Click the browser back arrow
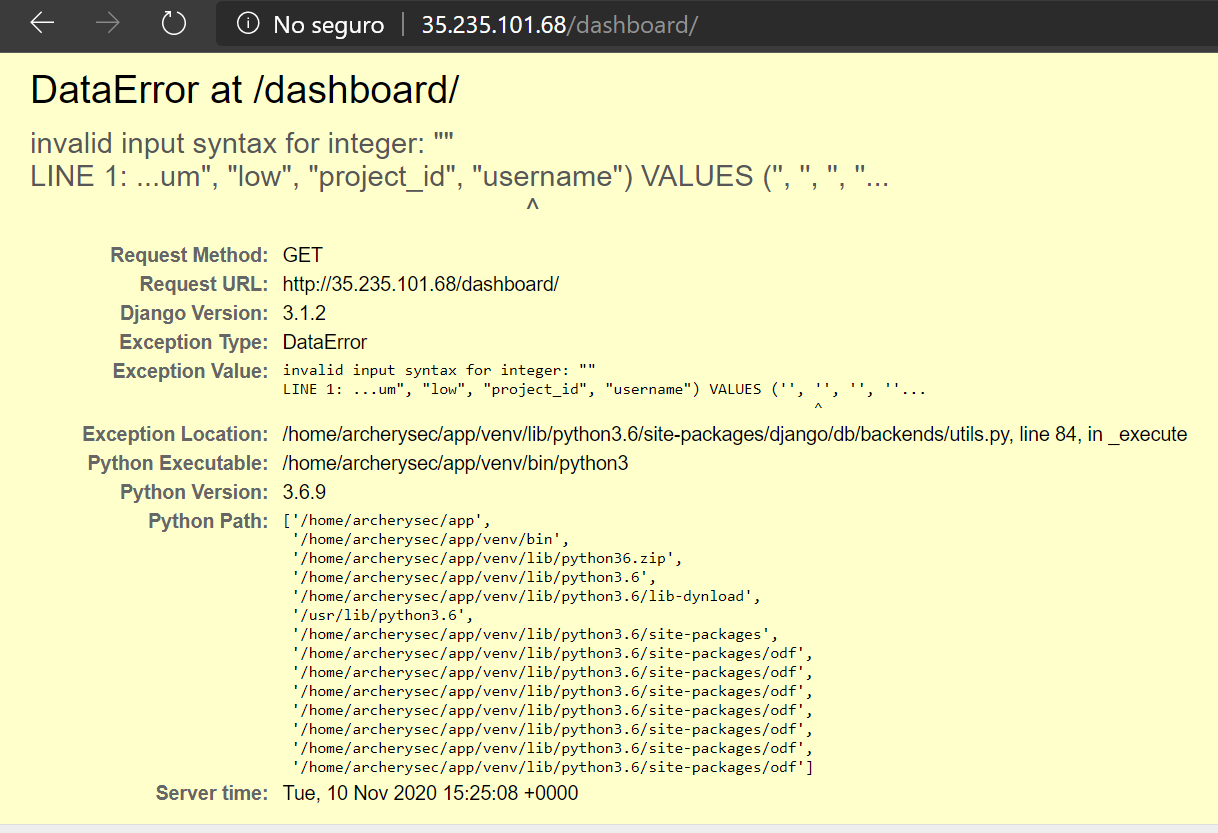1218x833 pixels. [x=40, y=24]
